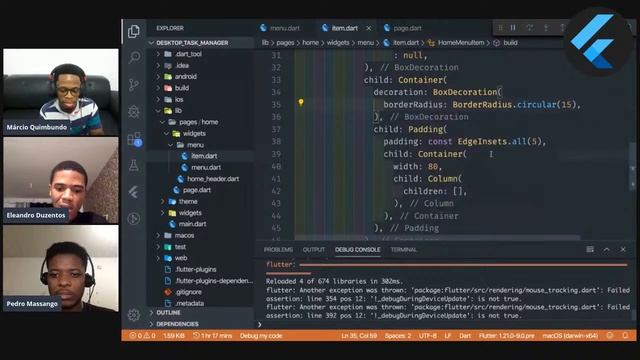Open the Testing flask view
Screen dimensions: 640x360
coord(134,166)
